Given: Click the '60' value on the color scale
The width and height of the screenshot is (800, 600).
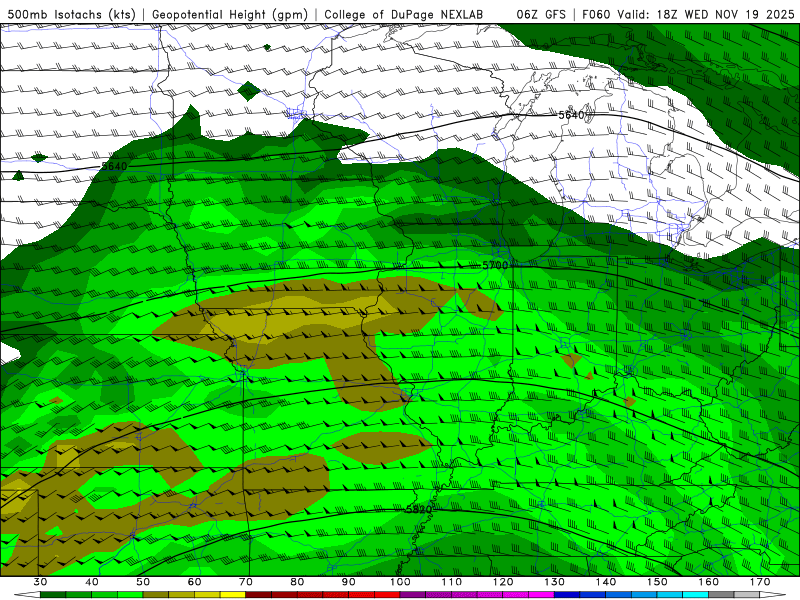Looking at the screenshot, I should click(x=194, y=582).
